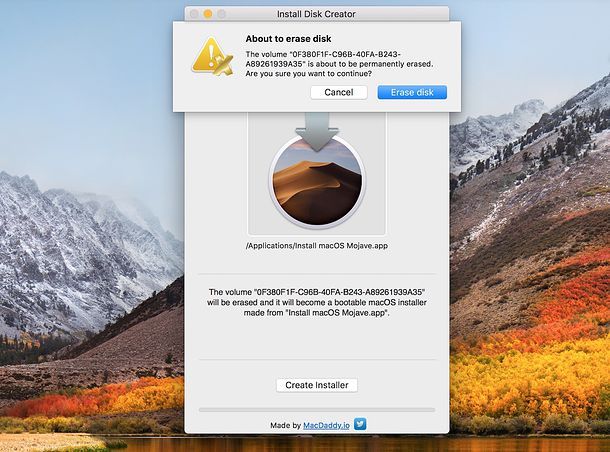Open the MacDaddy.io link
The width and height of the screenshot is (610, 452).
[x=326, y=425]
